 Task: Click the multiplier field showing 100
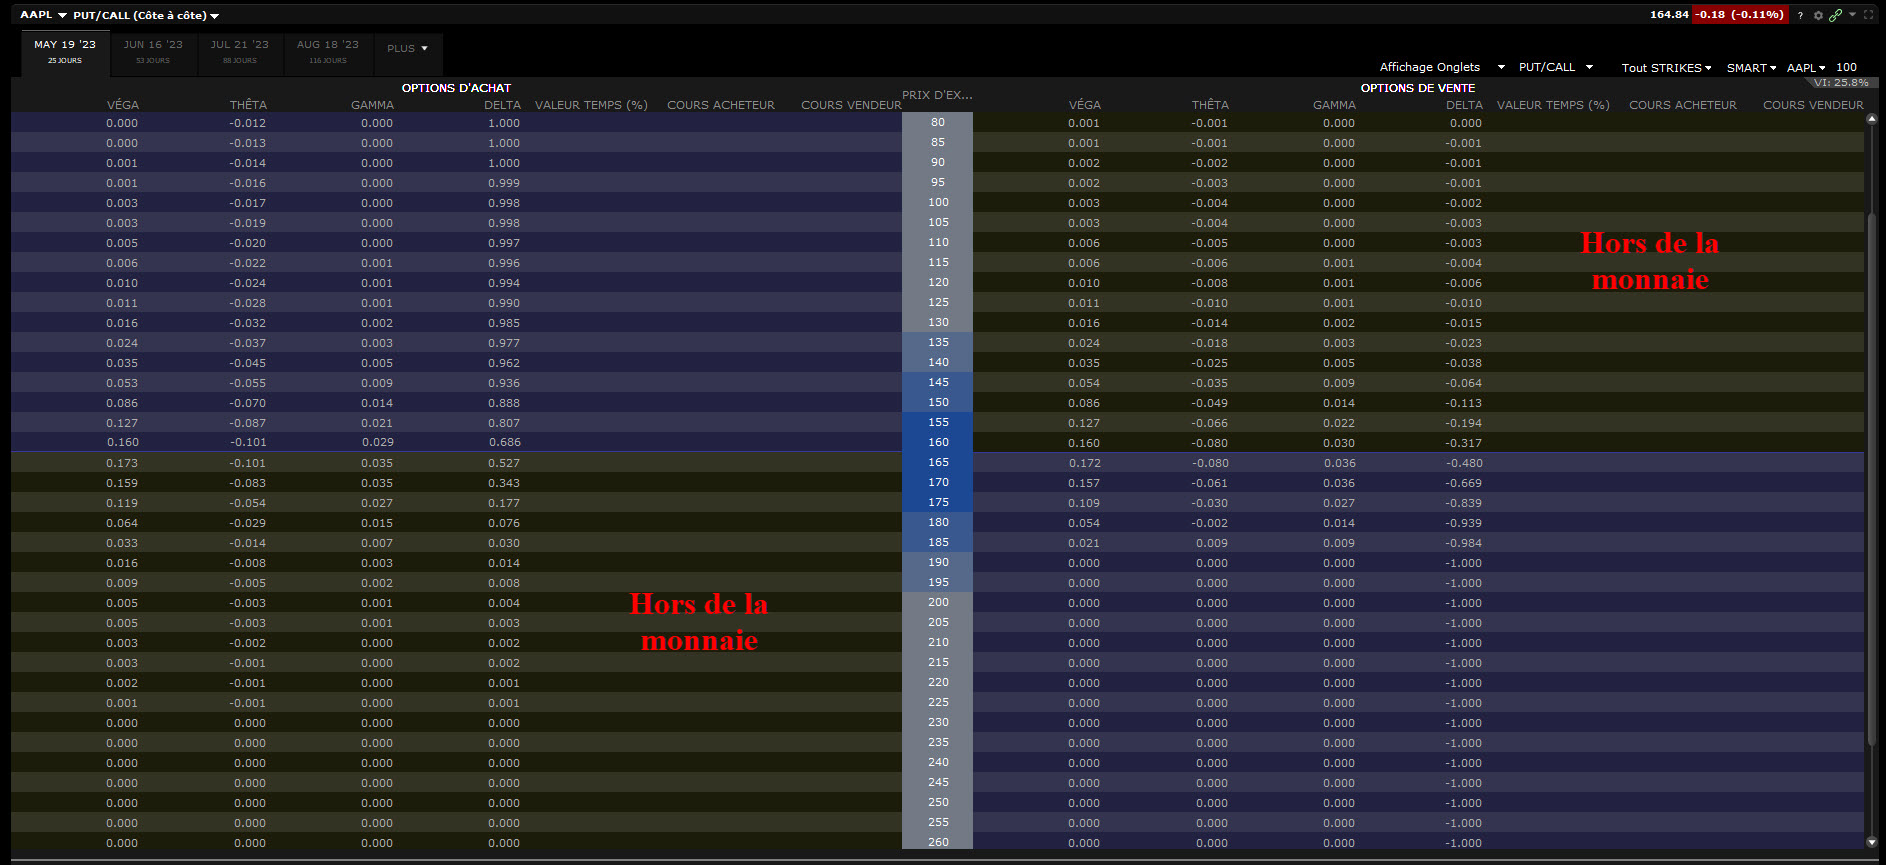(x=1846, y=68)
